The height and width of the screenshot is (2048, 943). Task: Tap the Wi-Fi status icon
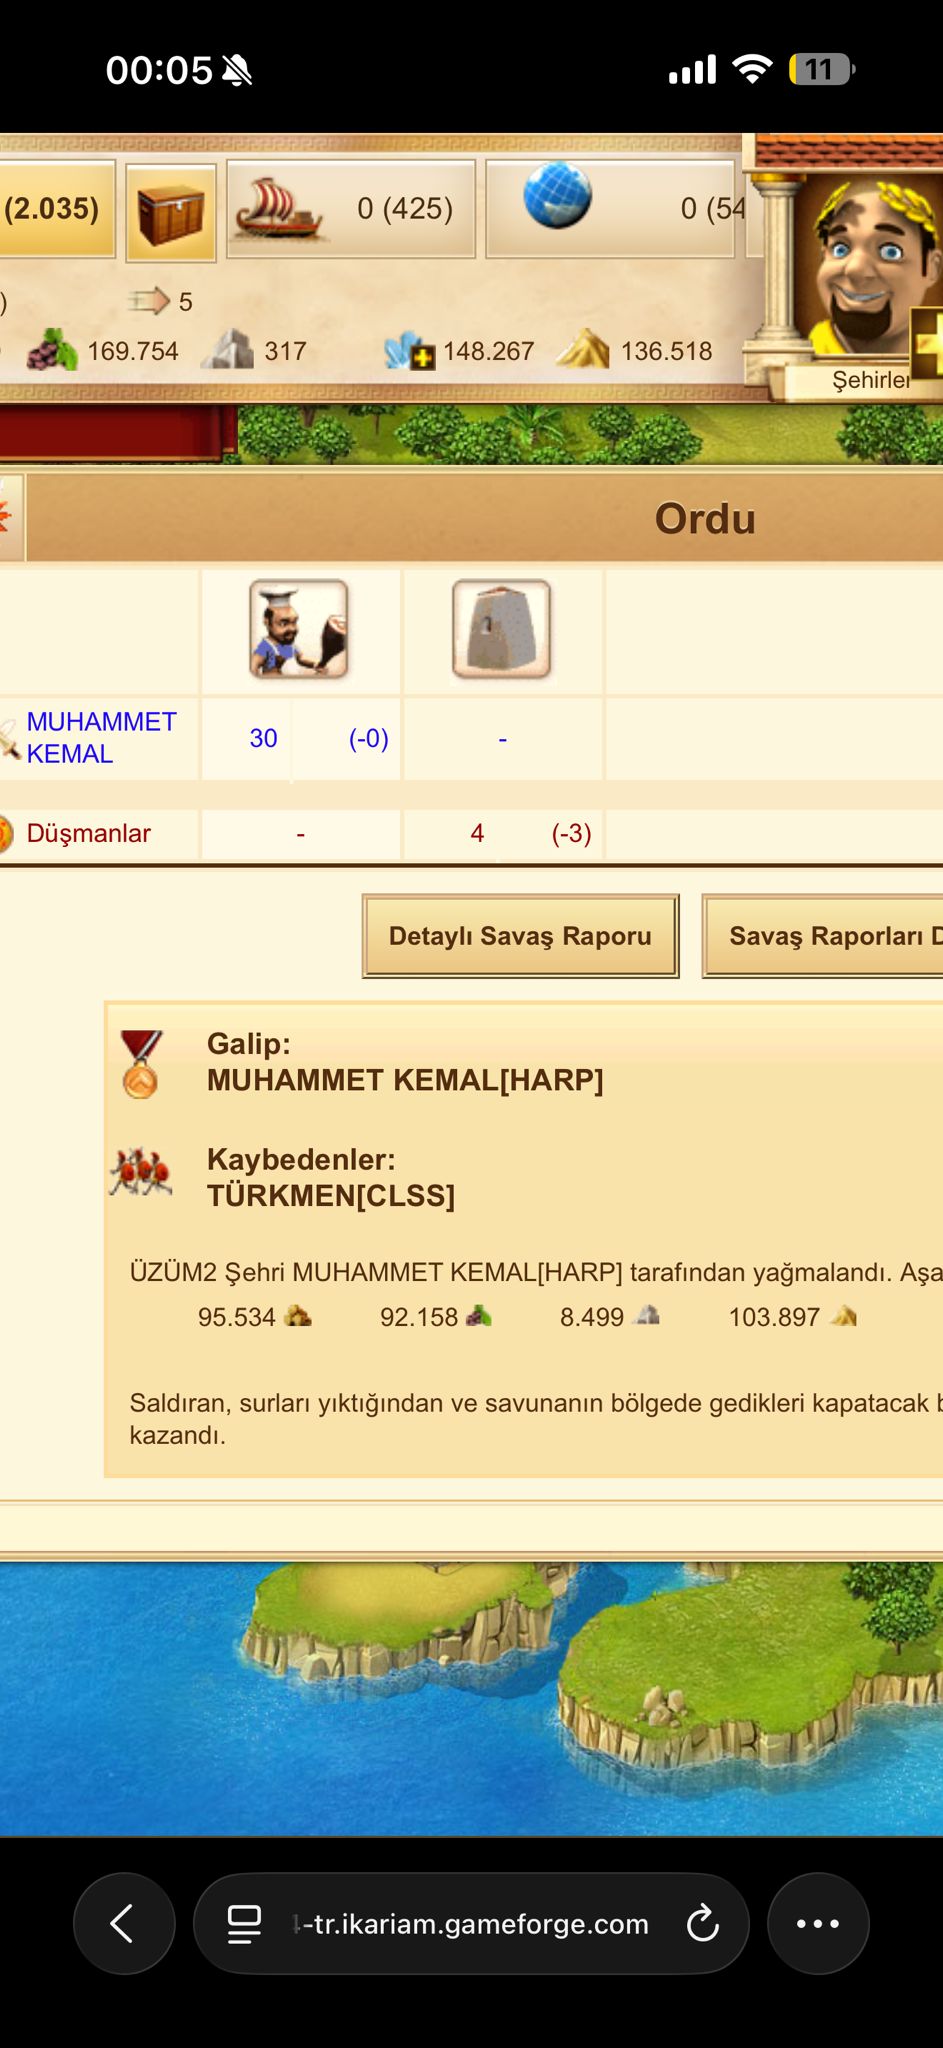752,69
